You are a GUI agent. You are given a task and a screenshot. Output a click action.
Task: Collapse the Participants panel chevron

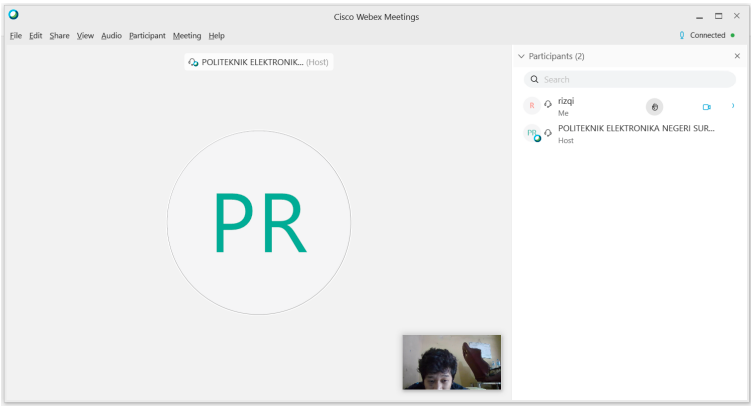coord(521,56)
